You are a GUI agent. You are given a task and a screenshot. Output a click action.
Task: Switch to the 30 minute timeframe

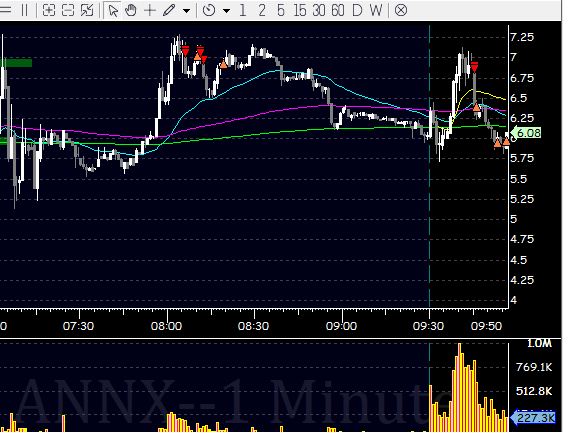319,10
